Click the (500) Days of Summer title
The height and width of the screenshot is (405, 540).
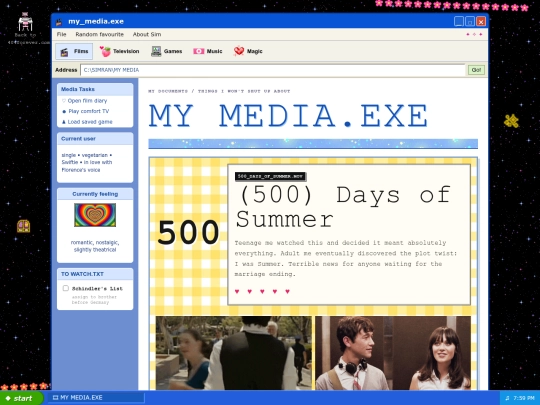[x=344, y=207]
